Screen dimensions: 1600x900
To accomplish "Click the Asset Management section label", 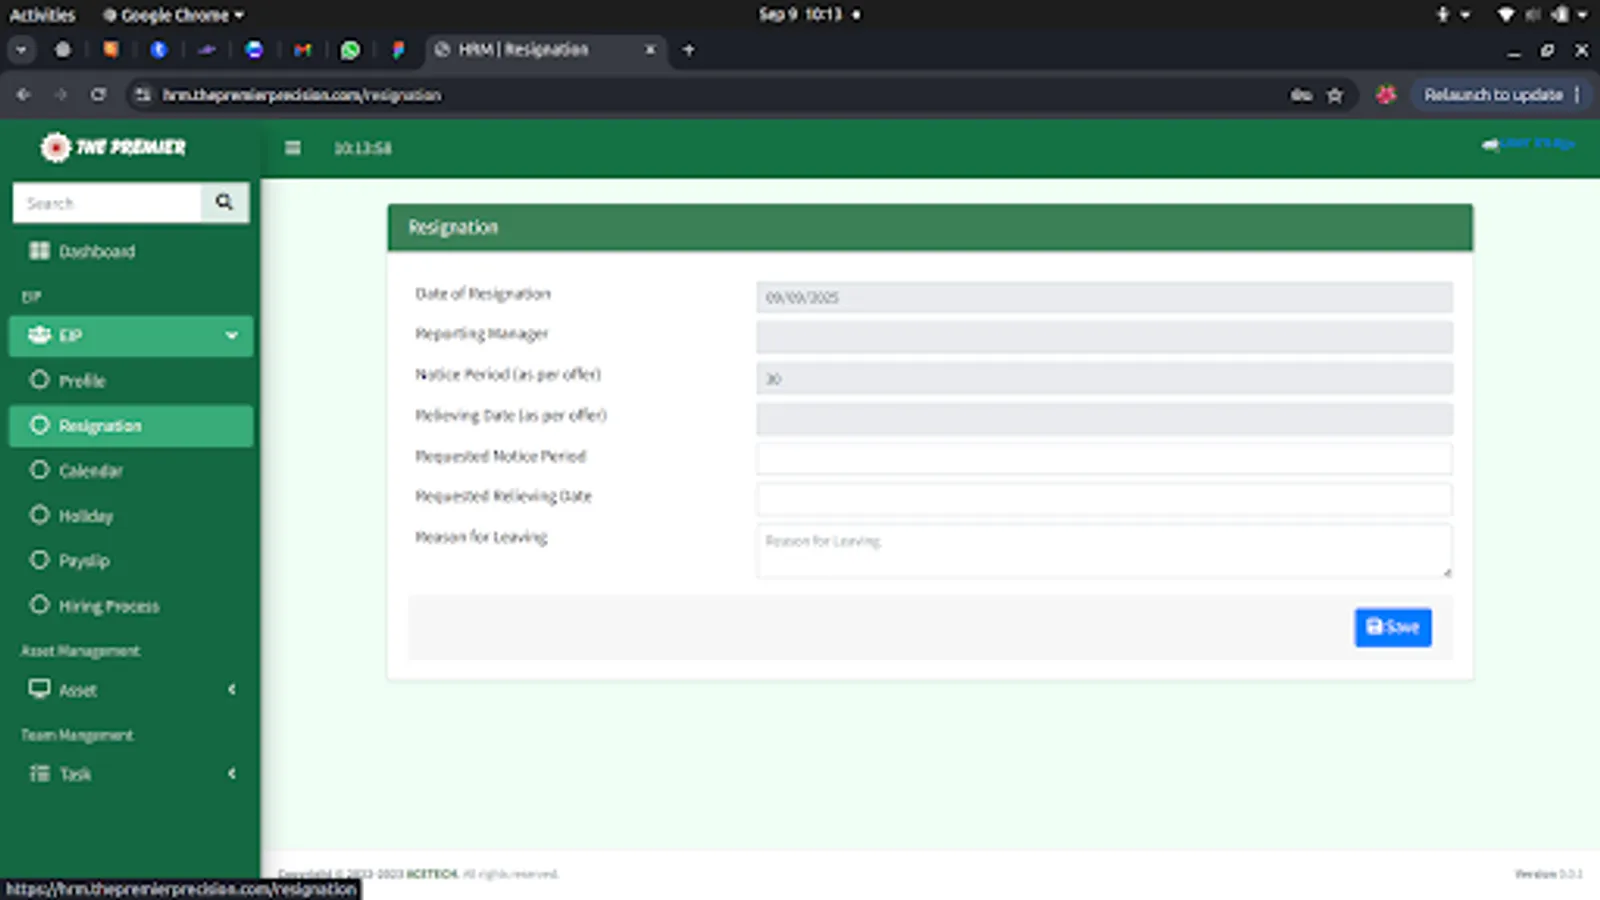I will tap(80, 651).
